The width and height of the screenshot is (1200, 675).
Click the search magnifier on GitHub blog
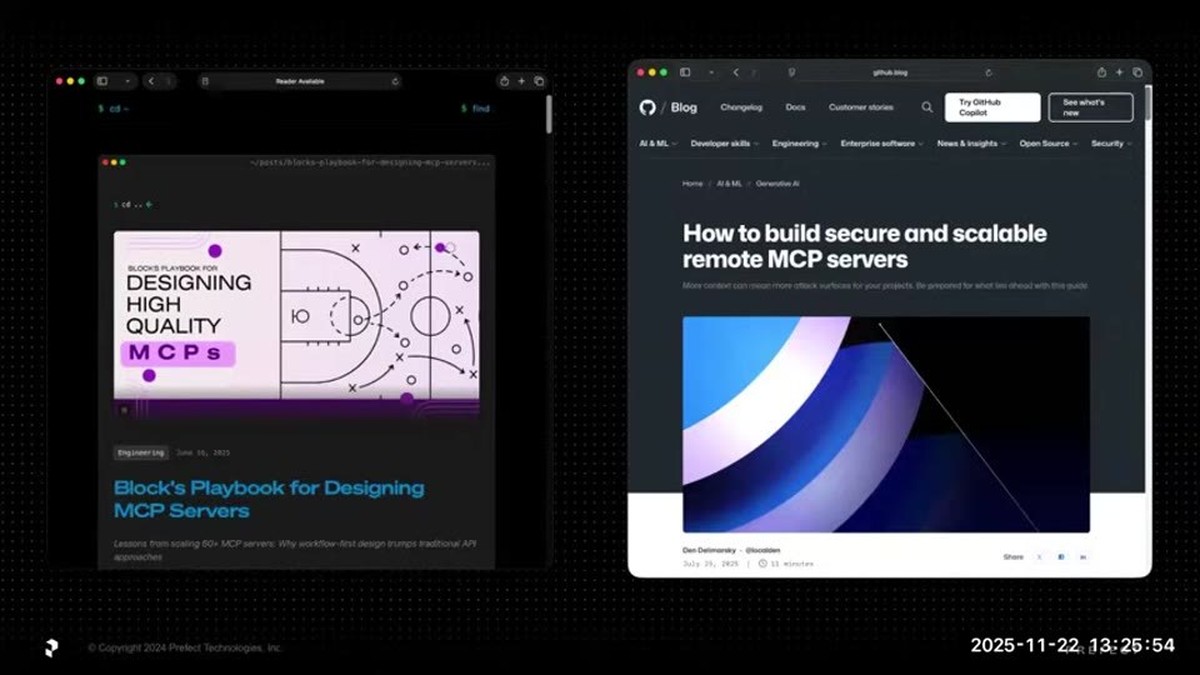pos(927,107)
